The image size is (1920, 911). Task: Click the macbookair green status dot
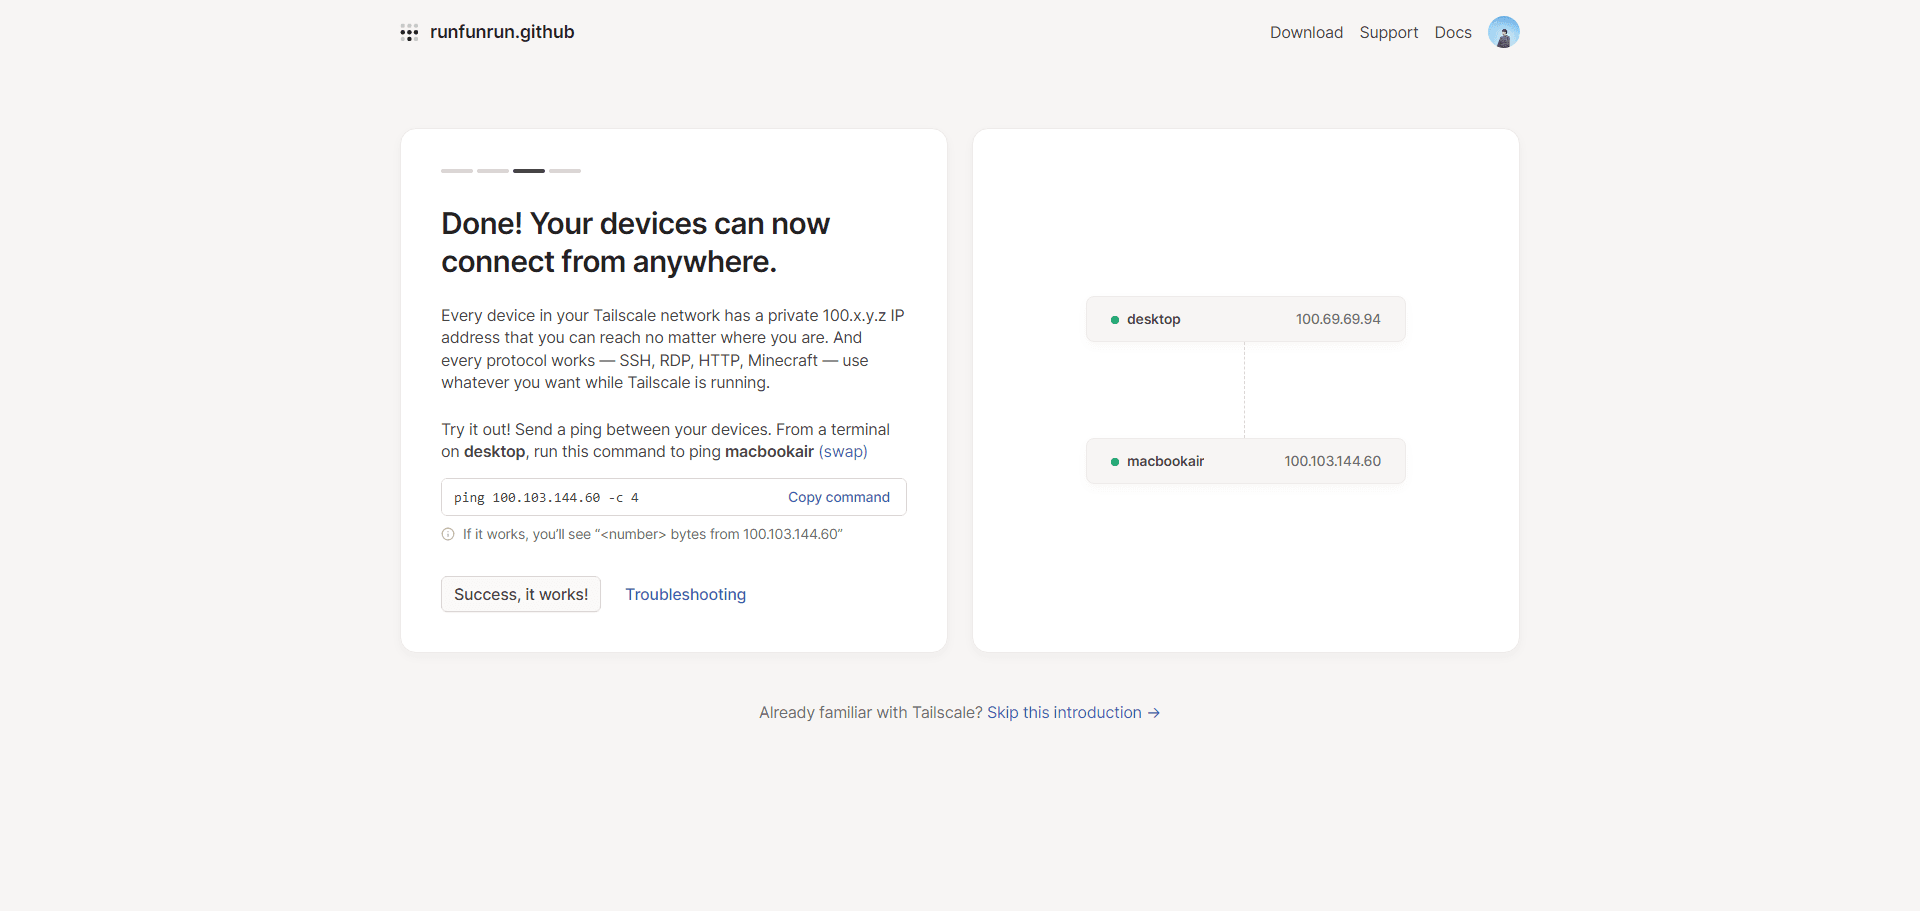(1114, 462)
